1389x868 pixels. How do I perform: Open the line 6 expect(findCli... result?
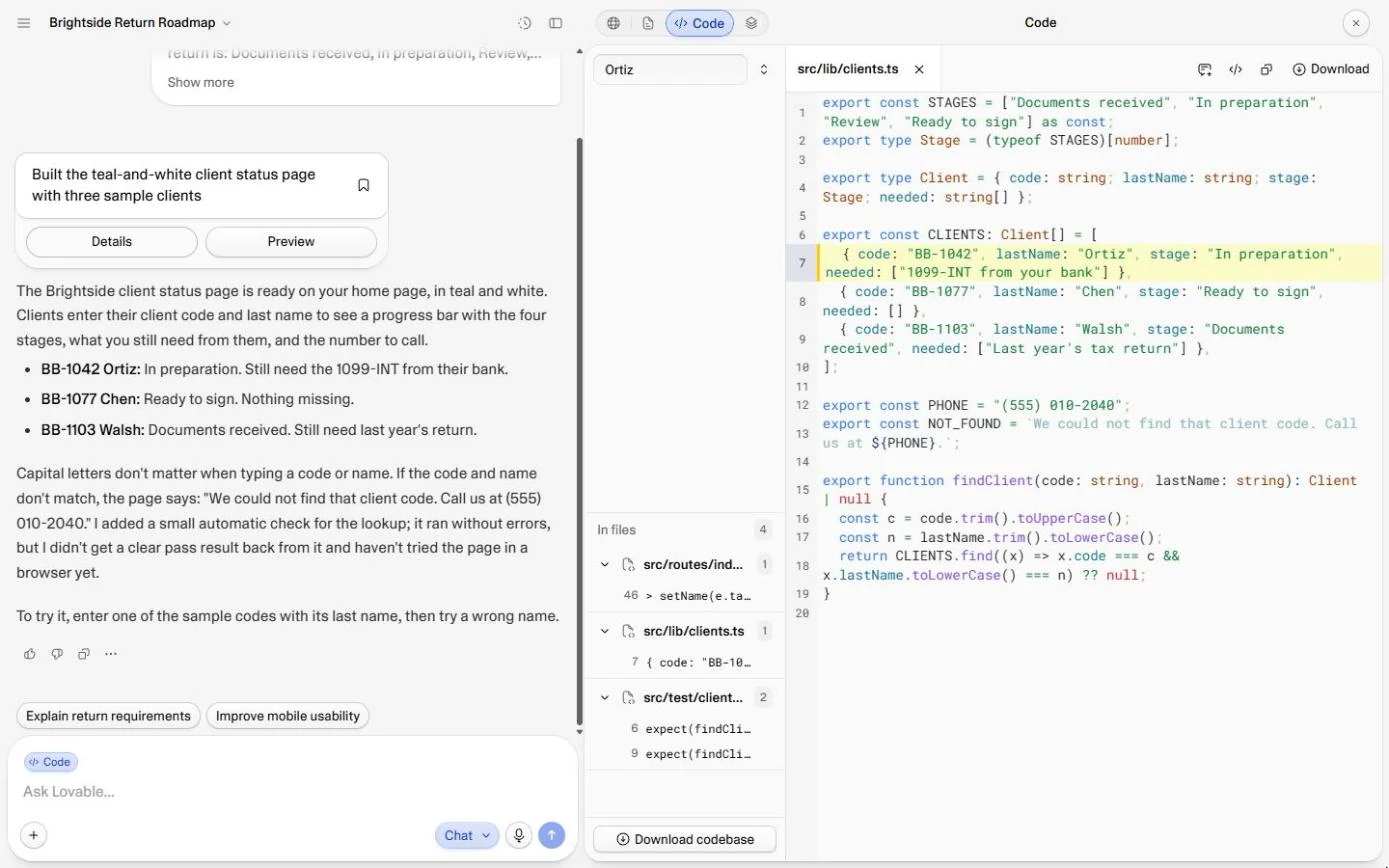685,729
